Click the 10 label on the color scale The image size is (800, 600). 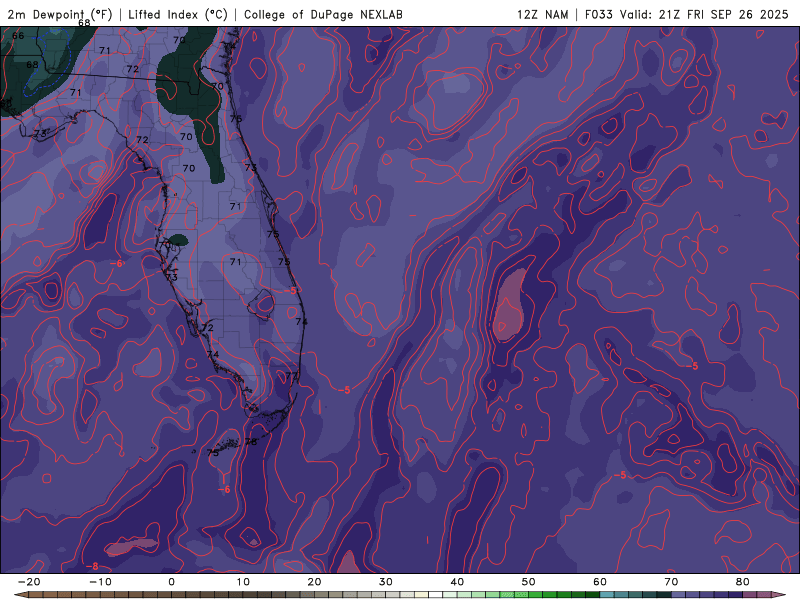pyautogui.click(x=243, y=582)
